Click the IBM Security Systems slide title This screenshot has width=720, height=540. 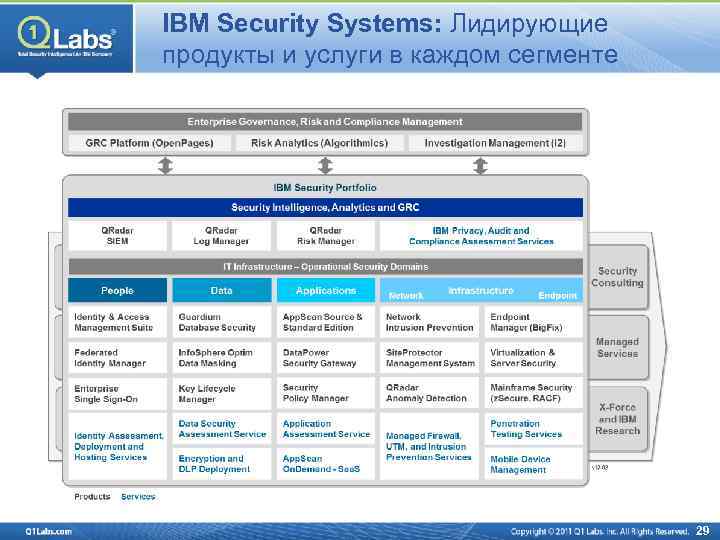[390, 39]
